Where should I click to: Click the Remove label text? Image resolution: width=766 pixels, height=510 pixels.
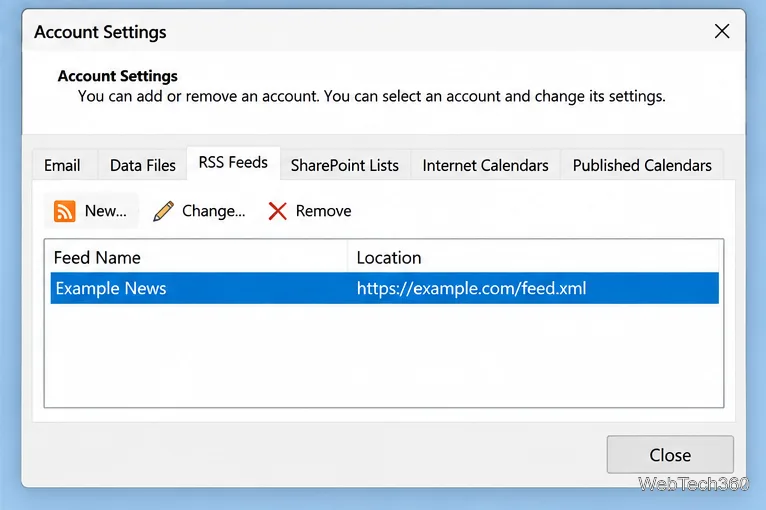[323, 211]
